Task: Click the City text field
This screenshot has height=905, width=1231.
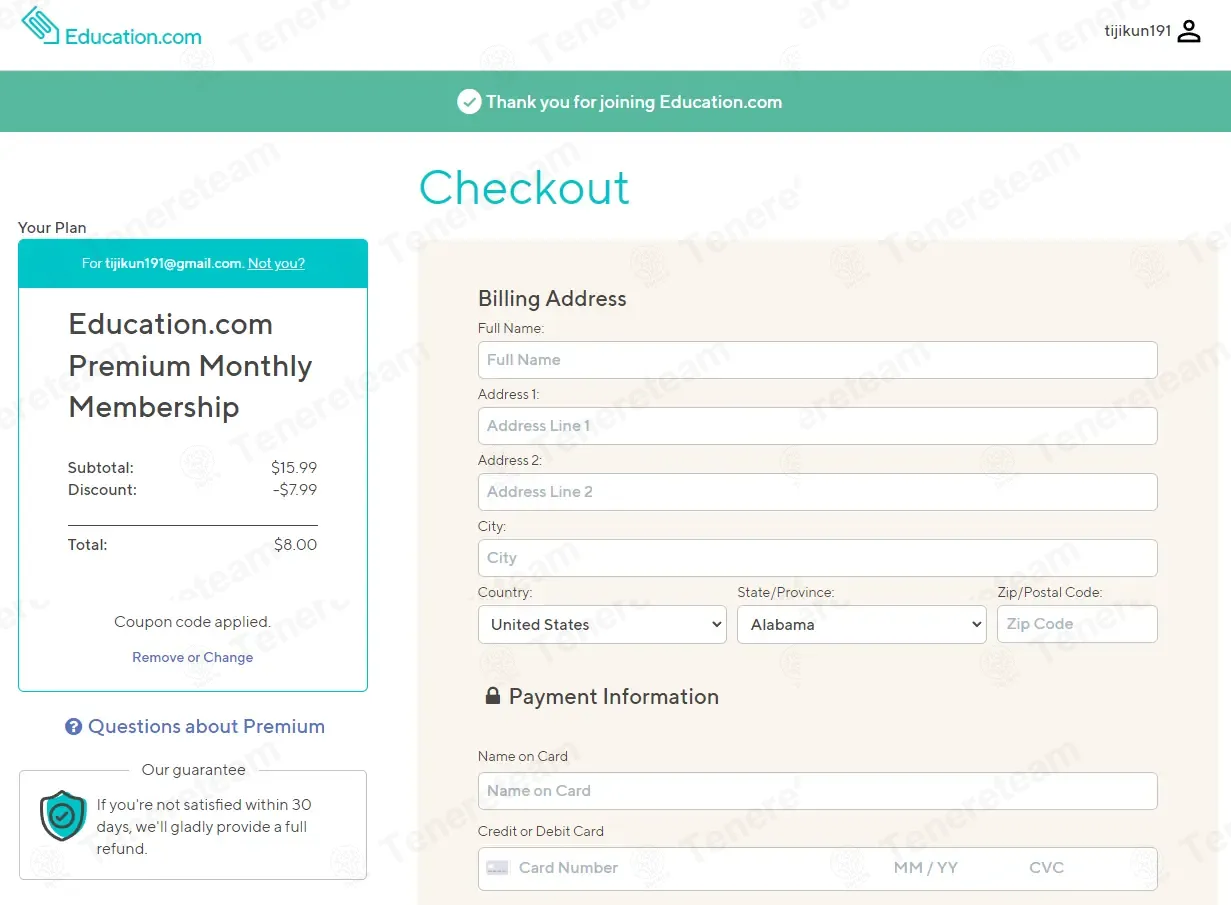Action: tap(817, 558)
